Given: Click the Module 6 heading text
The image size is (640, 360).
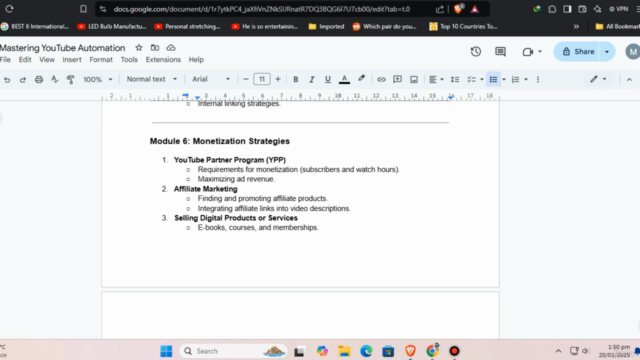Looking at the screenshot, I should click(220, 141).
